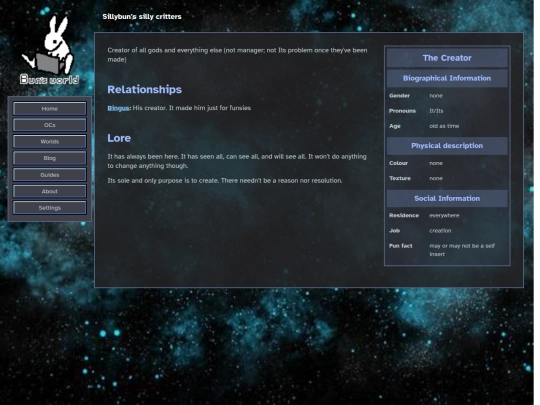Click the Colour row label
The image size is (540, 405).
click(398, 163)
